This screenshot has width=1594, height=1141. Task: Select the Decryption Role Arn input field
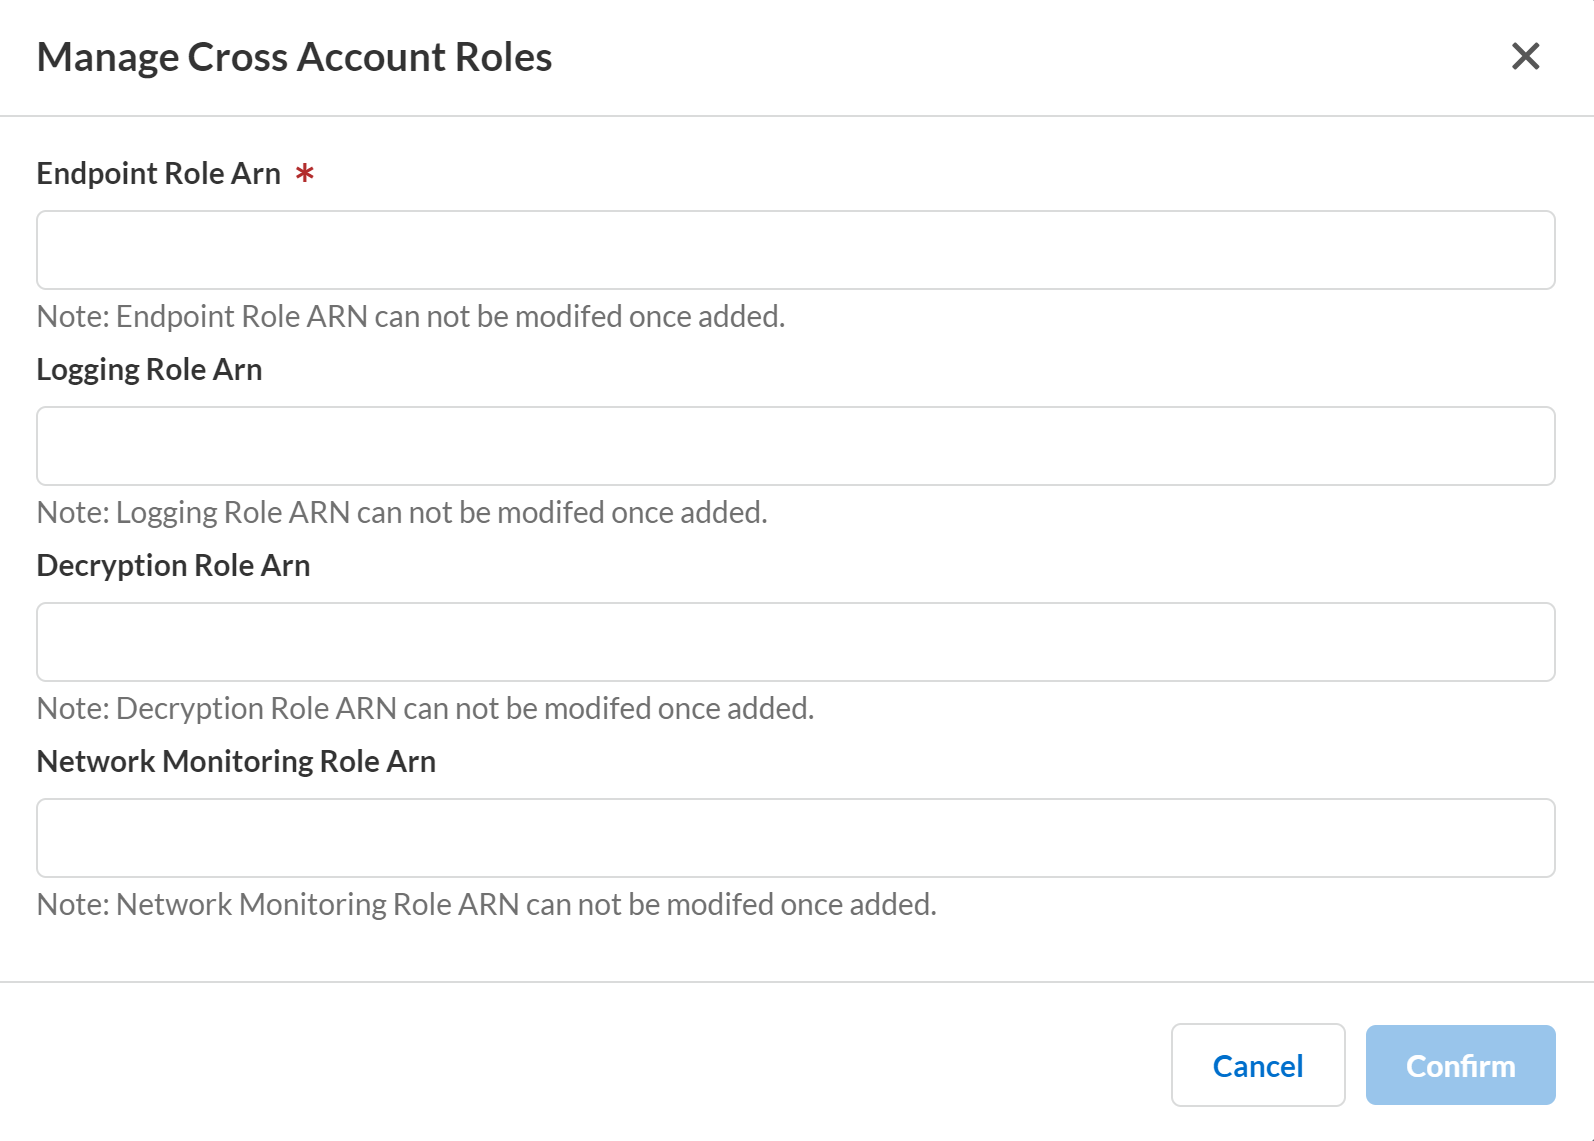(795, 642)
